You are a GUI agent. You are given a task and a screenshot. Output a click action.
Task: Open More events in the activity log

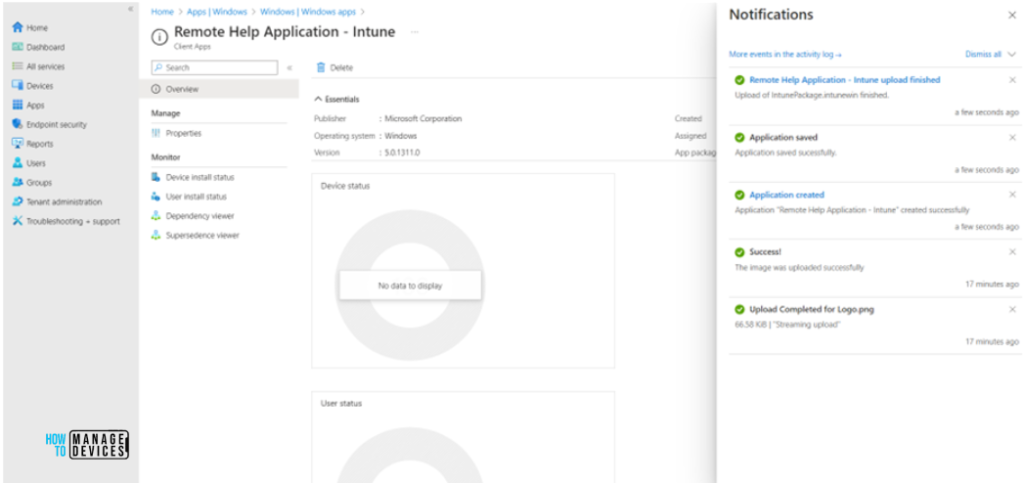pyautogui.click(x=785, y=55)
